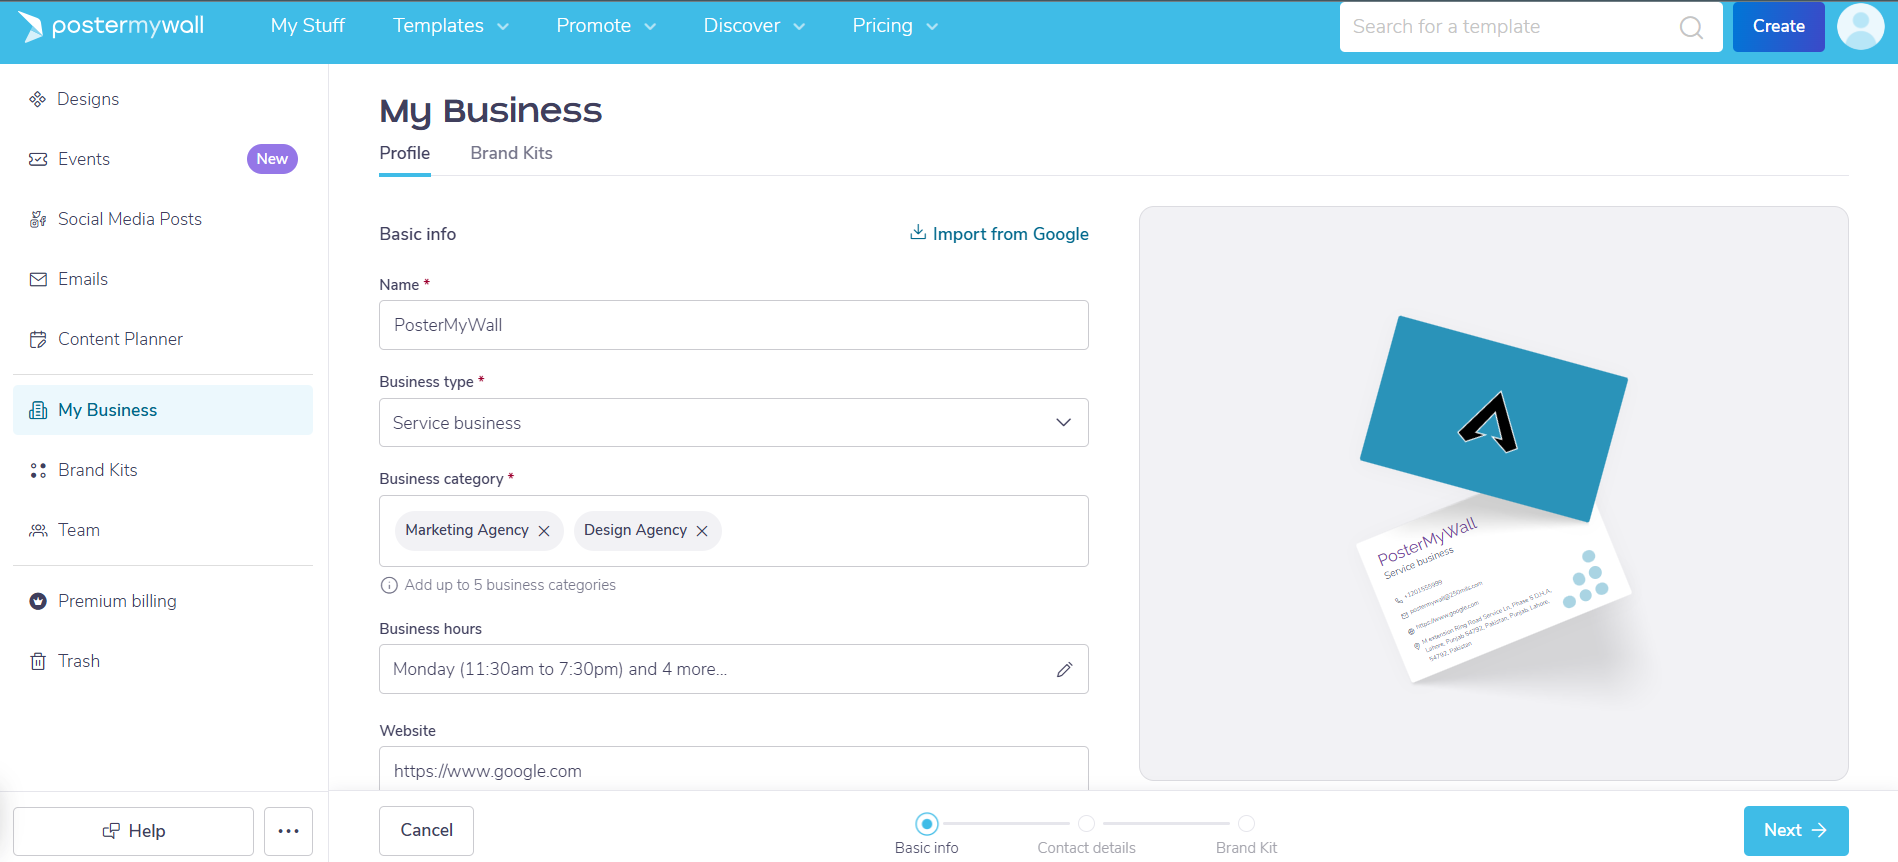This screenshot has width=1898, height=862.
Task: Click the Business hours field
Action: [733, 669]
